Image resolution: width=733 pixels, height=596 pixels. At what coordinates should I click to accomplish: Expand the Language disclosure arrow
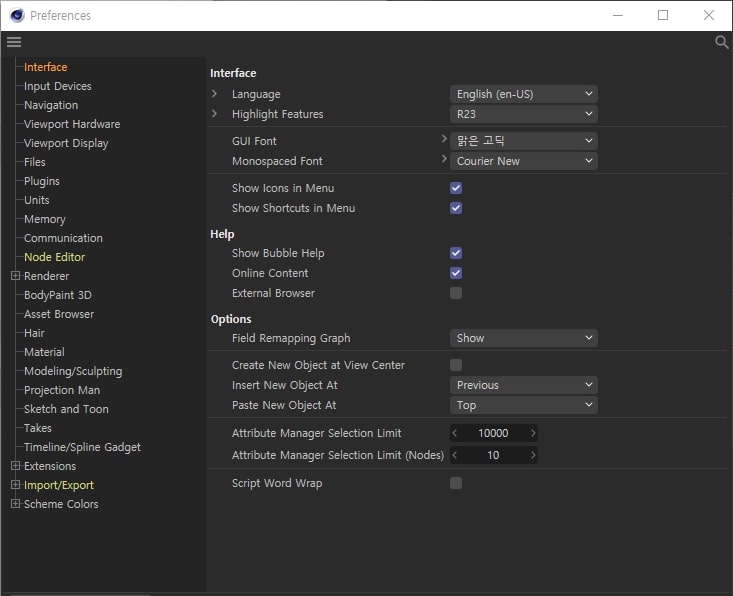click(214, 94)
